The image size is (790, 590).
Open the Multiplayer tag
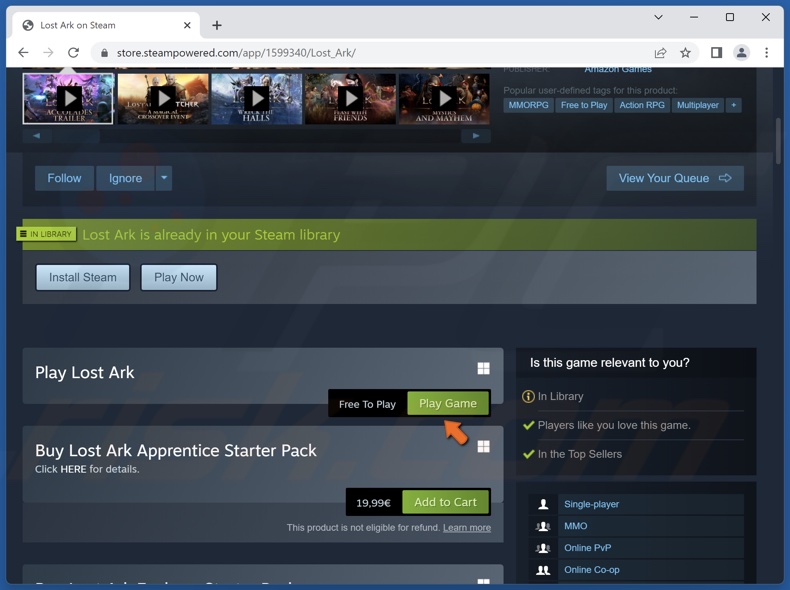pos(698,105)
